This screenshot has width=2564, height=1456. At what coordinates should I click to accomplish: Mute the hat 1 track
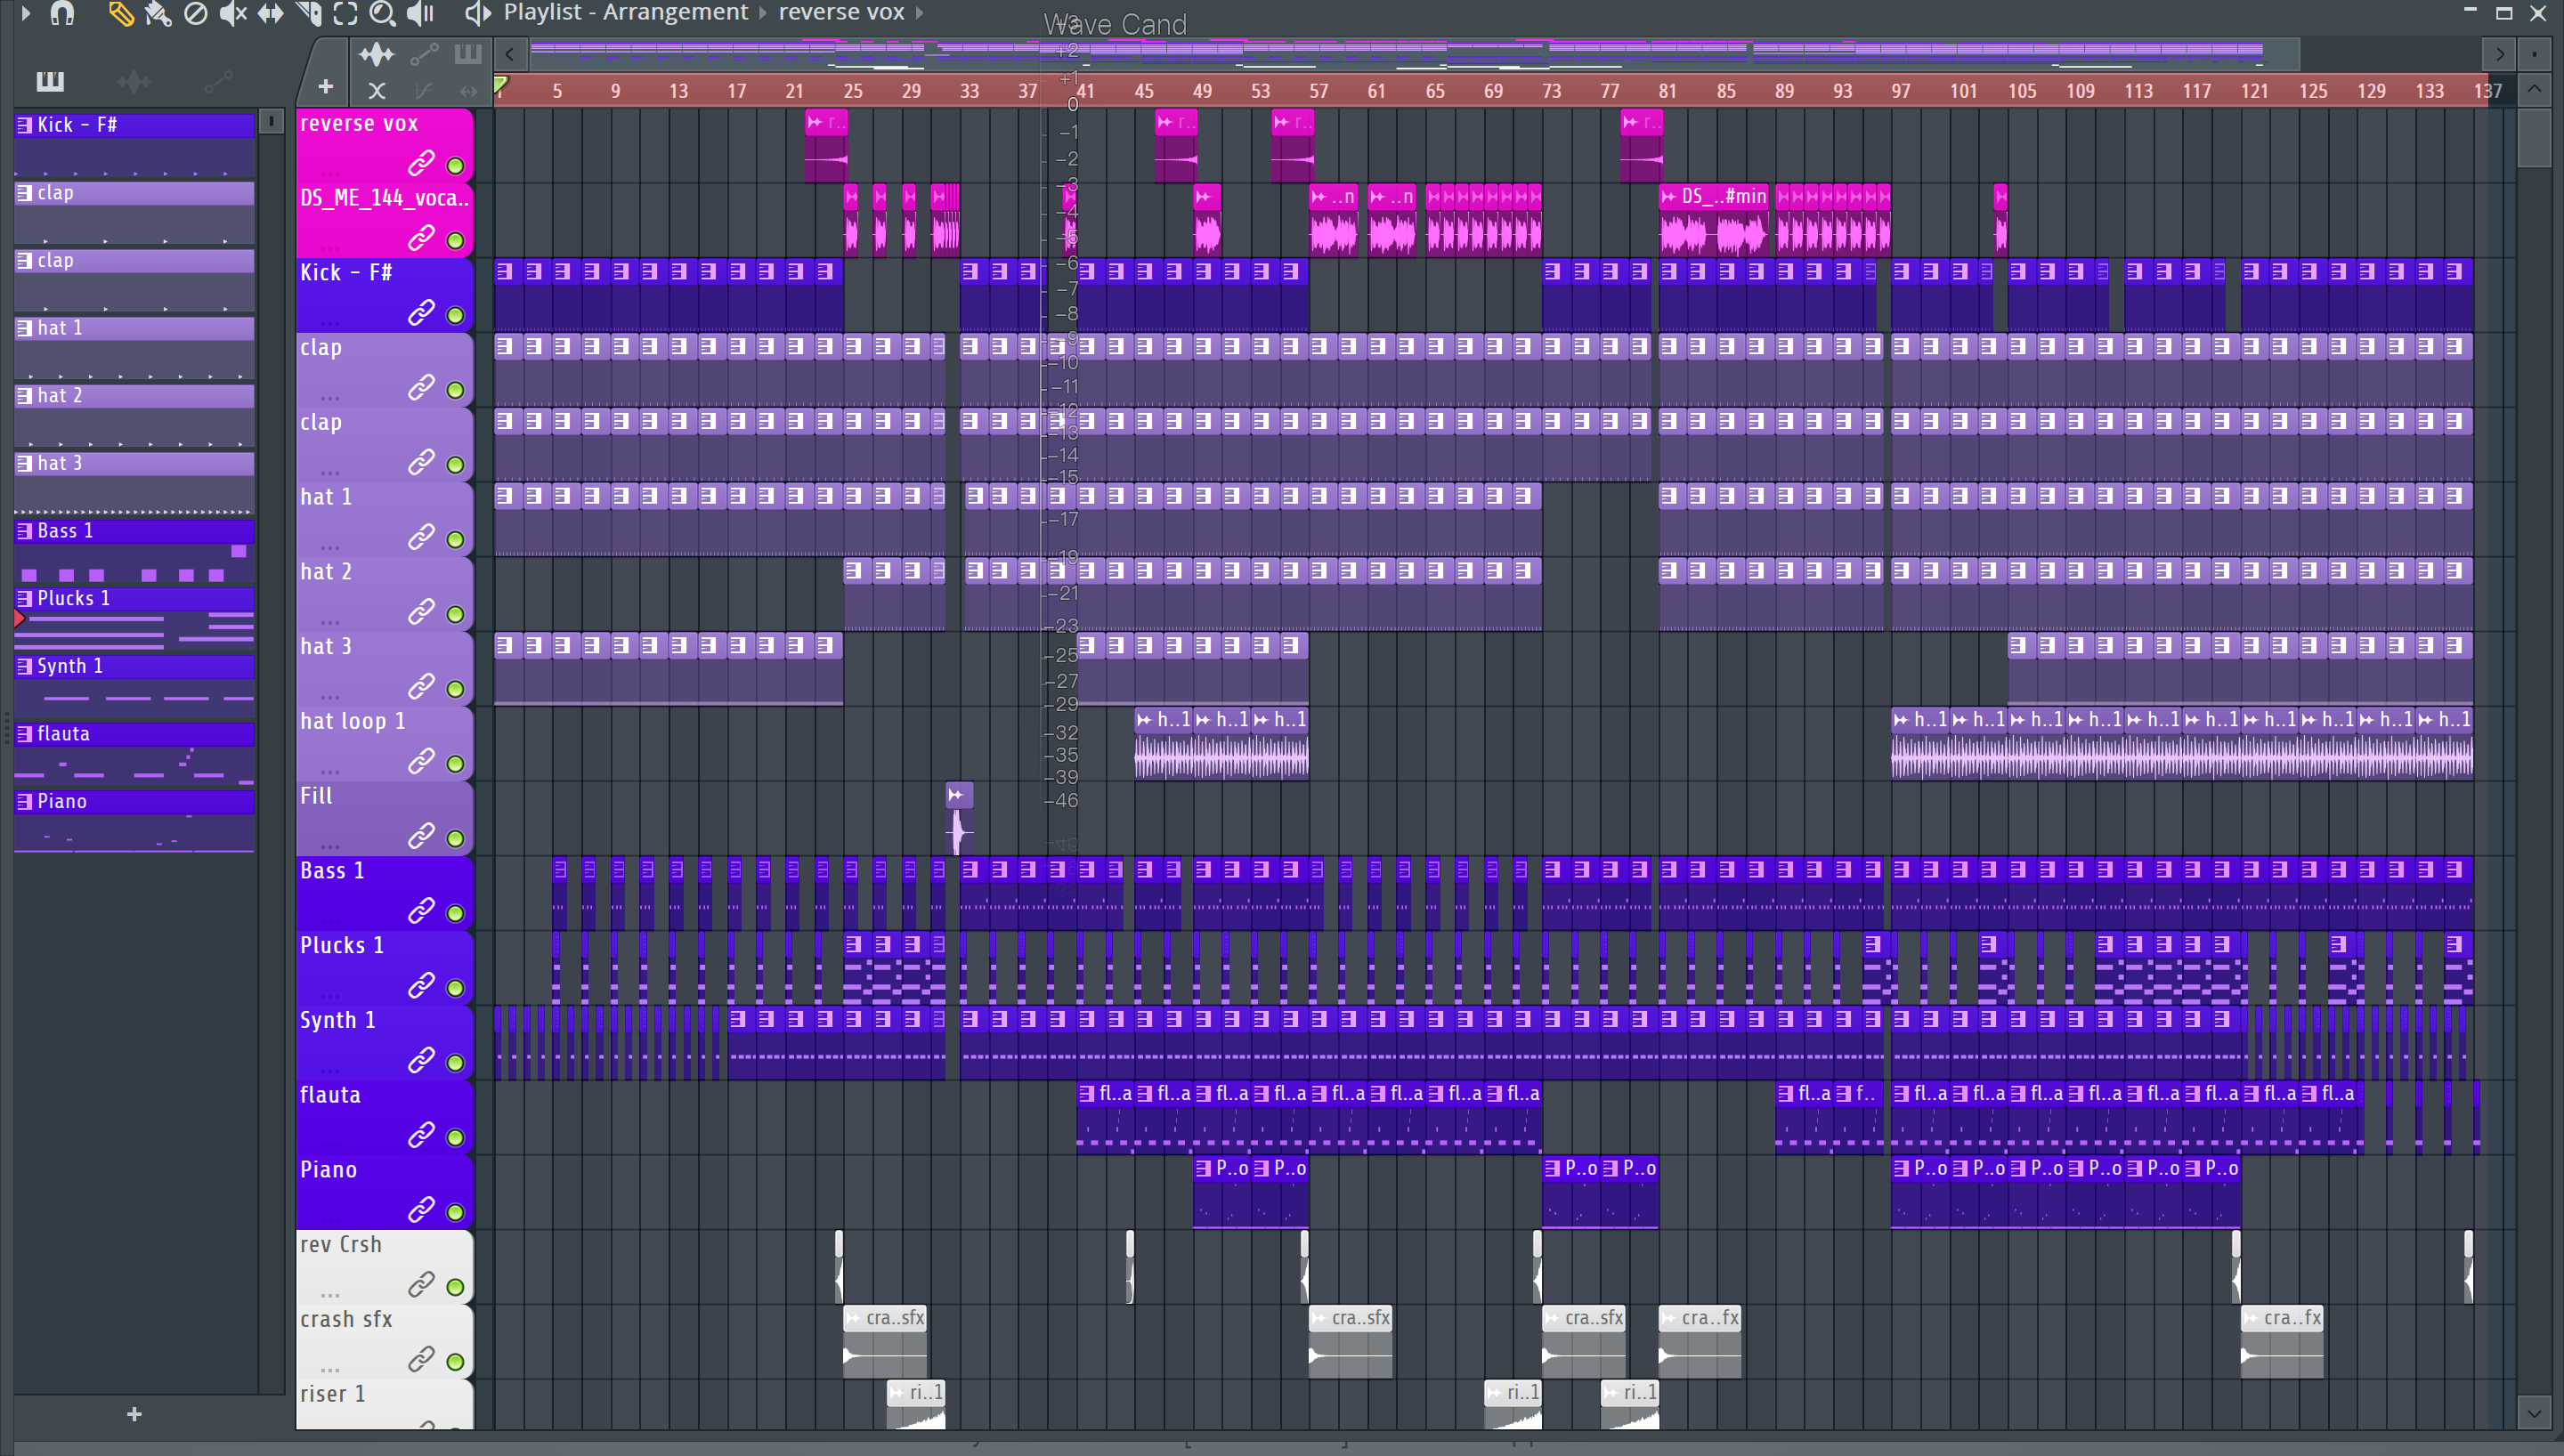point(455,539)
